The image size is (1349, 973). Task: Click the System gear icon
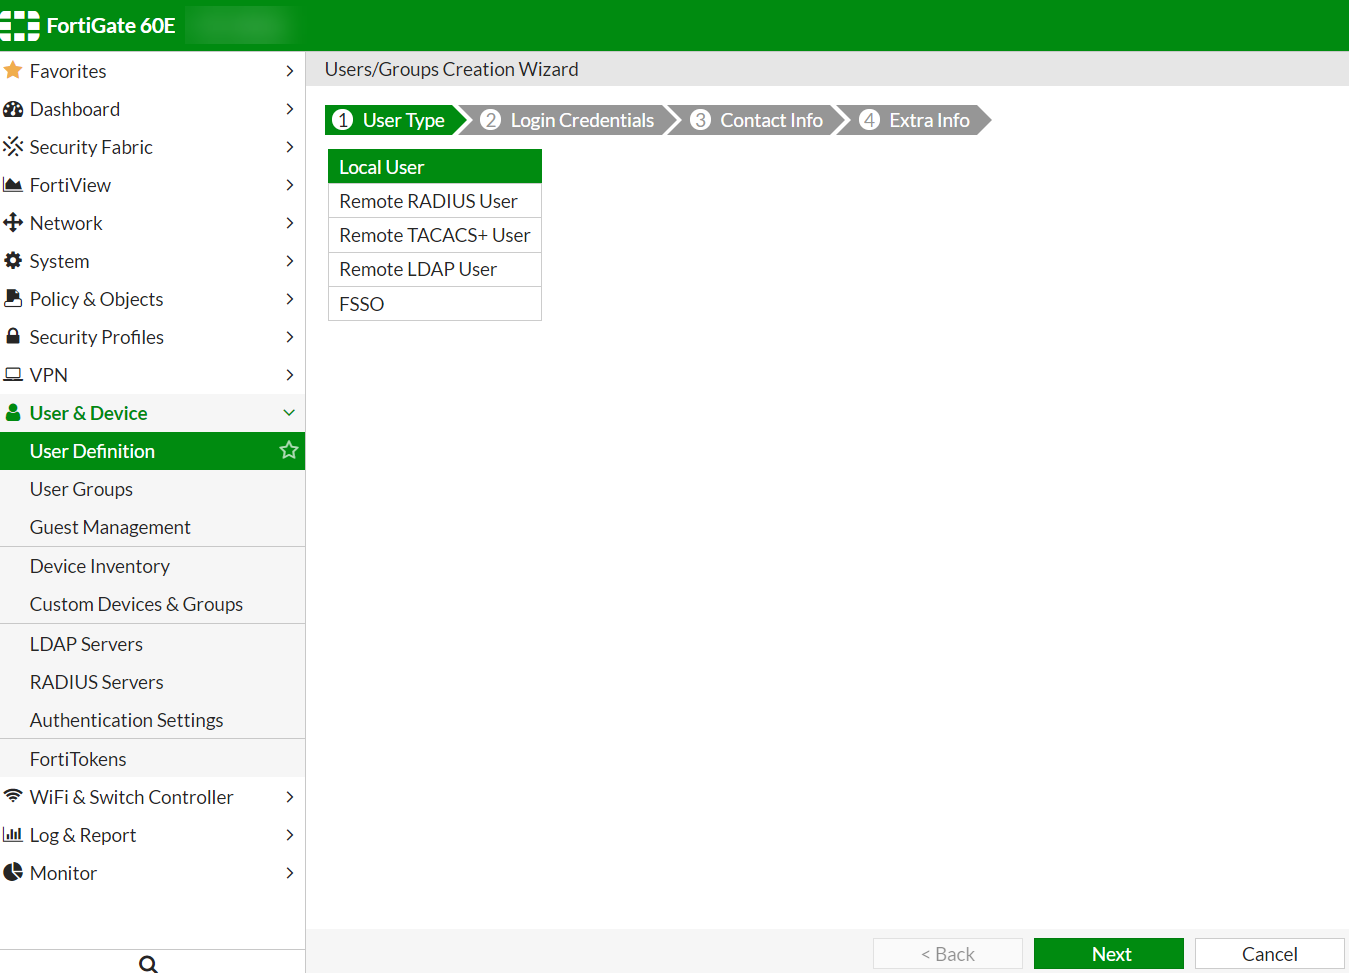(x=13, y=261)
